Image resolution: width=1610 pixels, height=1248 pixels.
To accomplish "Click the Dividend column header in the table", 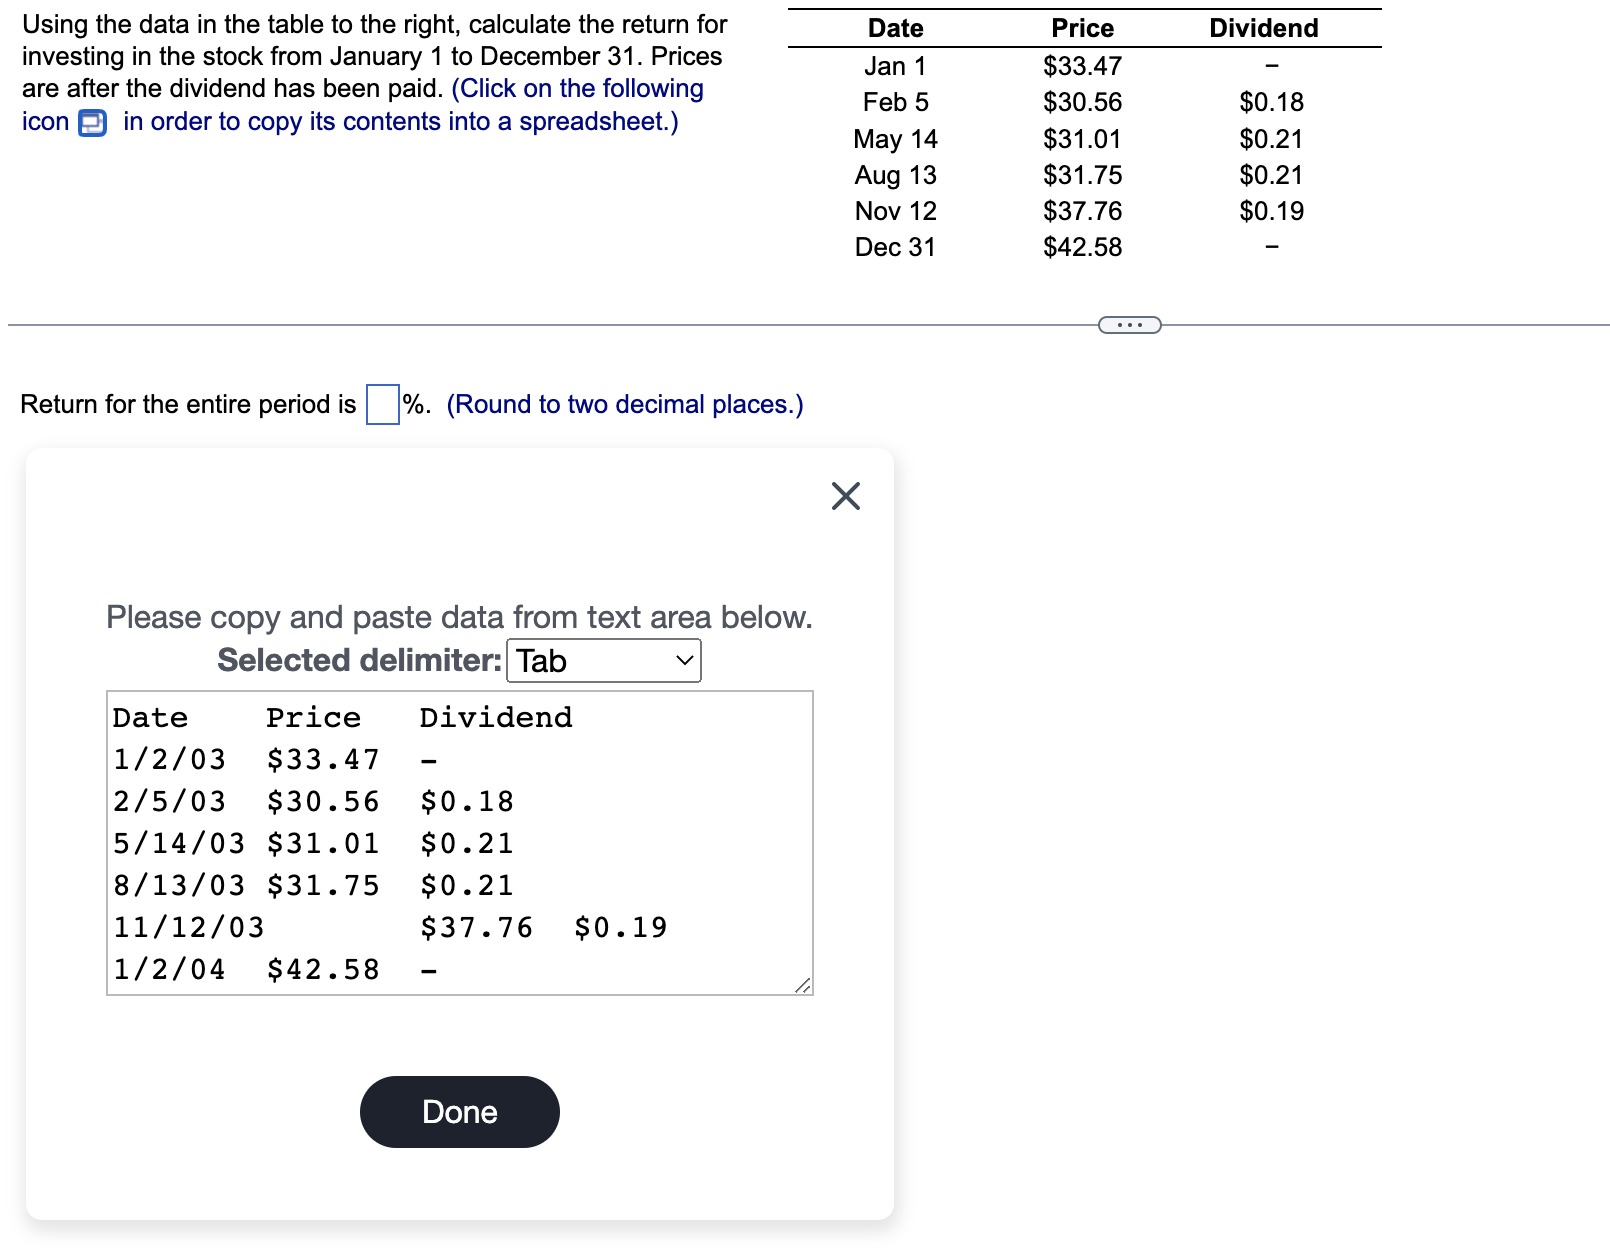I will [1263, 27].
